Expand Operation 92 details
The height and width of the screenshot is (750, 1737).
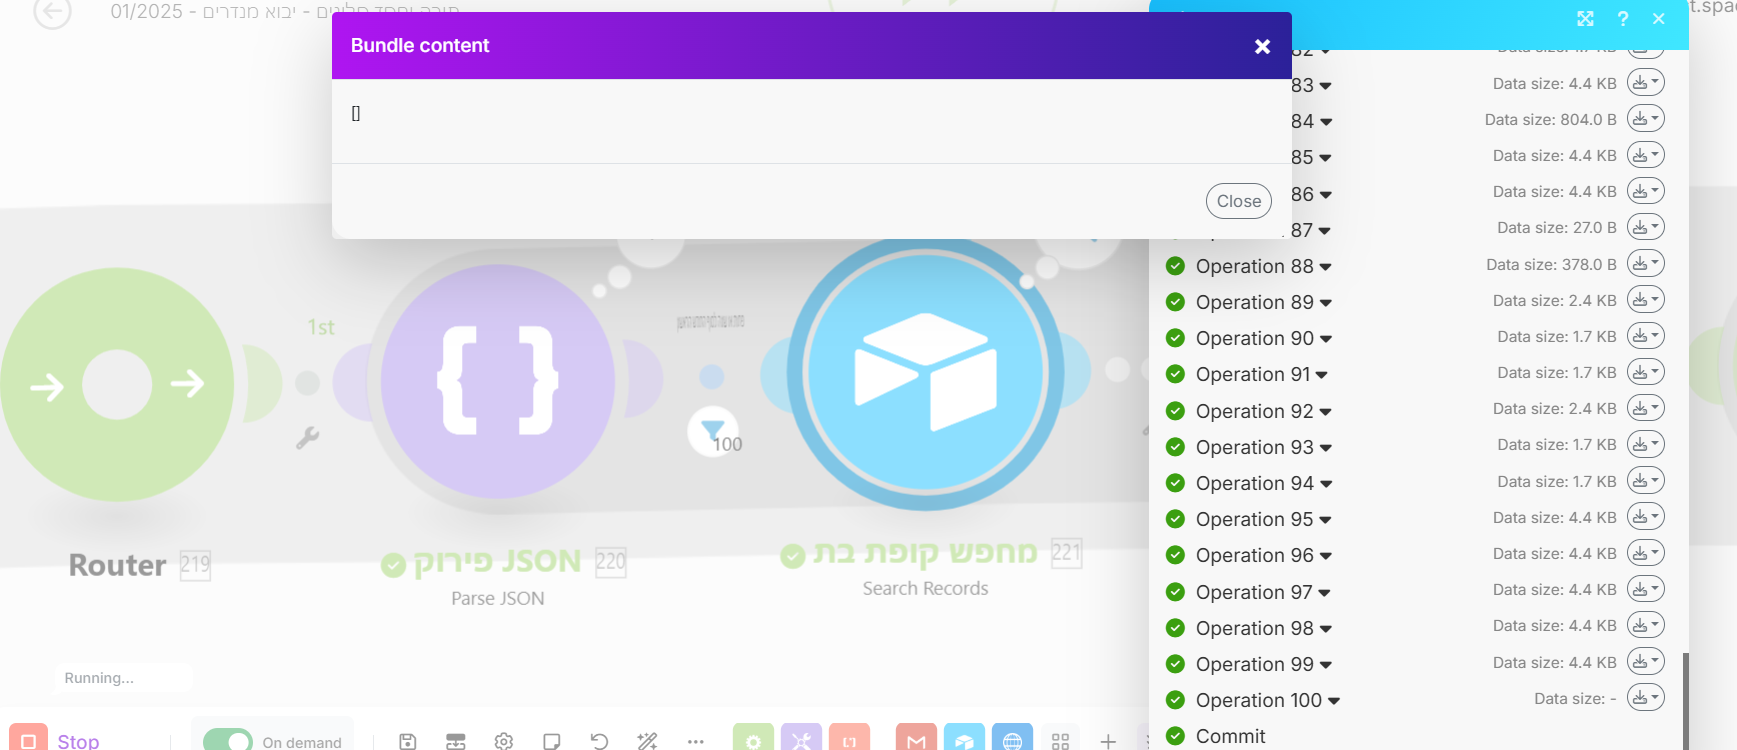click(x=1264, y=411)
